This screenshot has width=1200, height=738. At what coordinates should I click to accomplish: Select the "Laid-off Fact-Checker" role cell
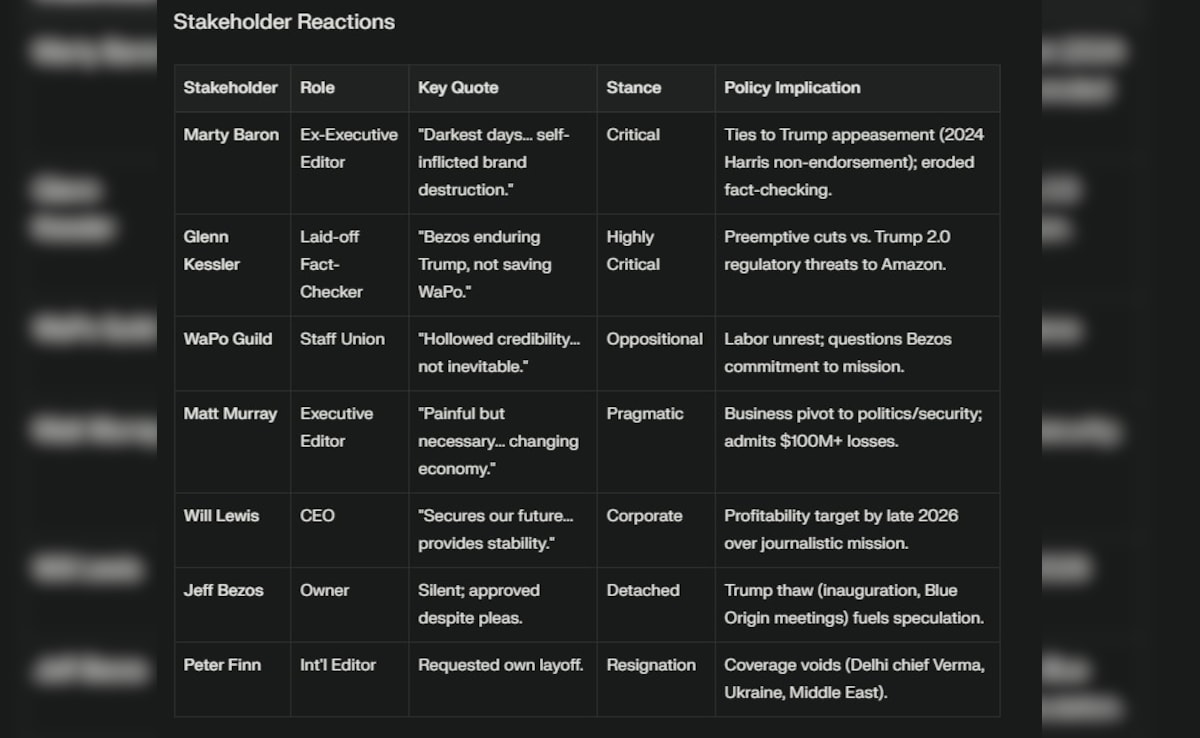pyautogui.click(x=331, y=264)
